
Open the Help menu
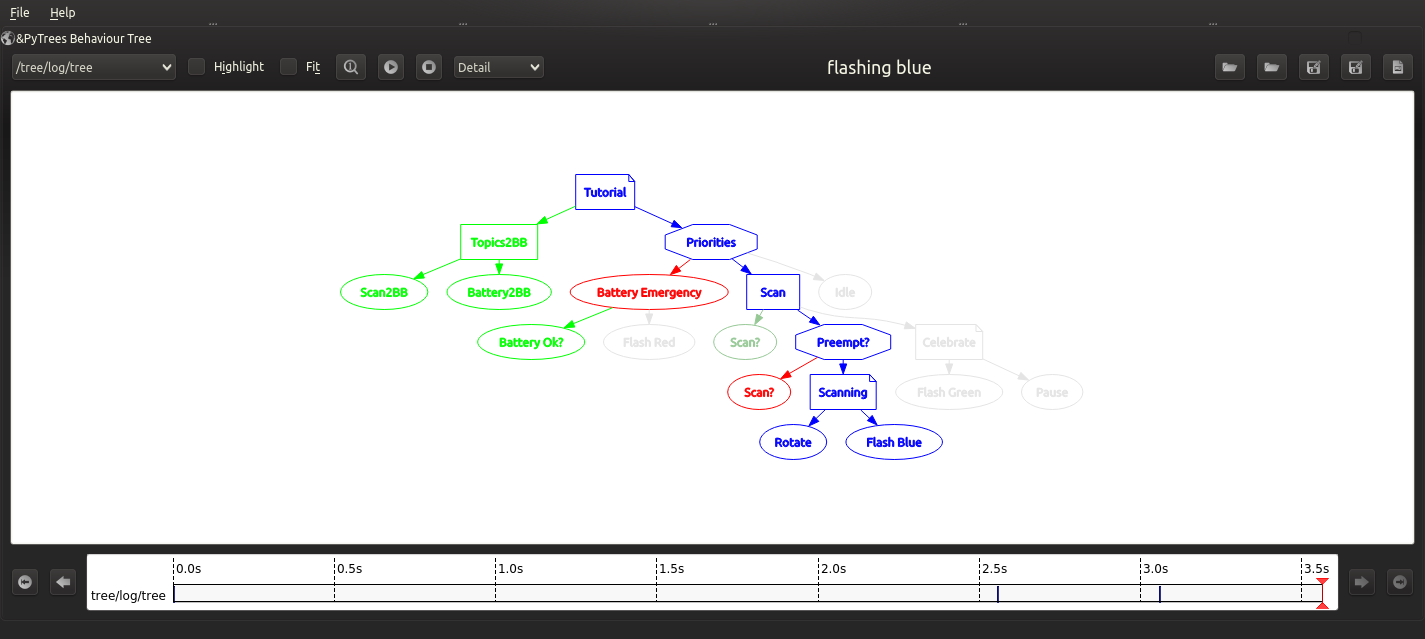coord(62,13)
